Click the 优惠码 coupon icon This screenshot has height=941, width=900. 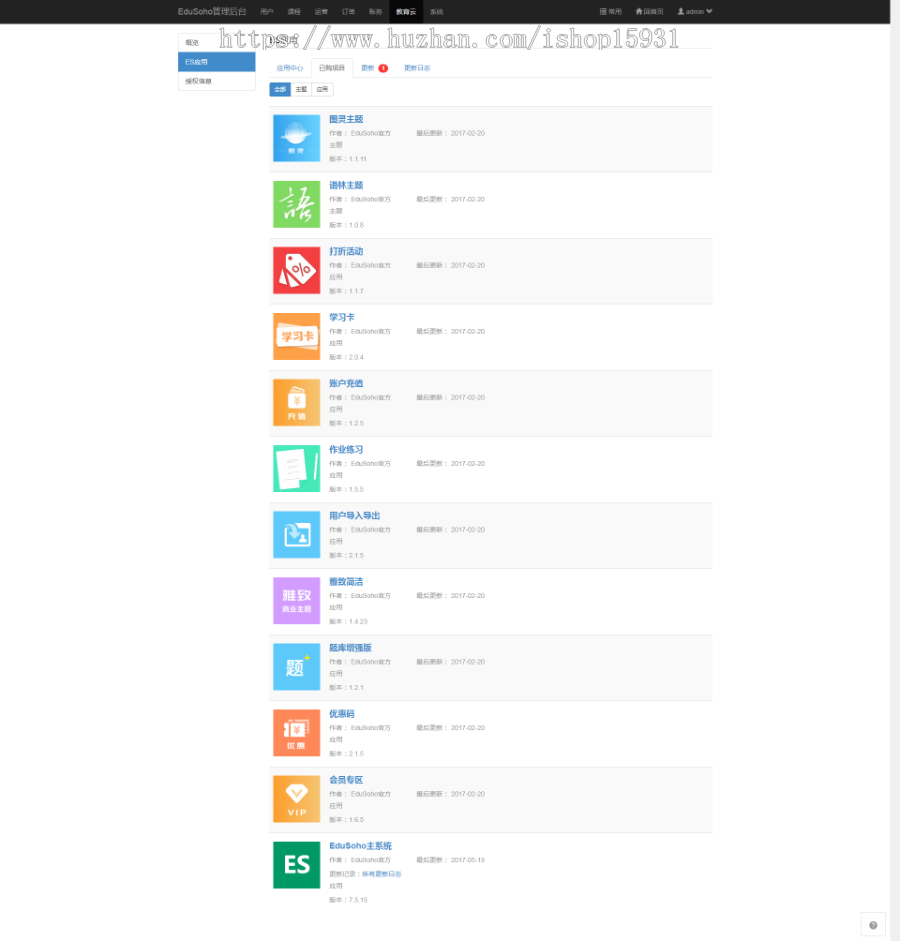(296, 732)
